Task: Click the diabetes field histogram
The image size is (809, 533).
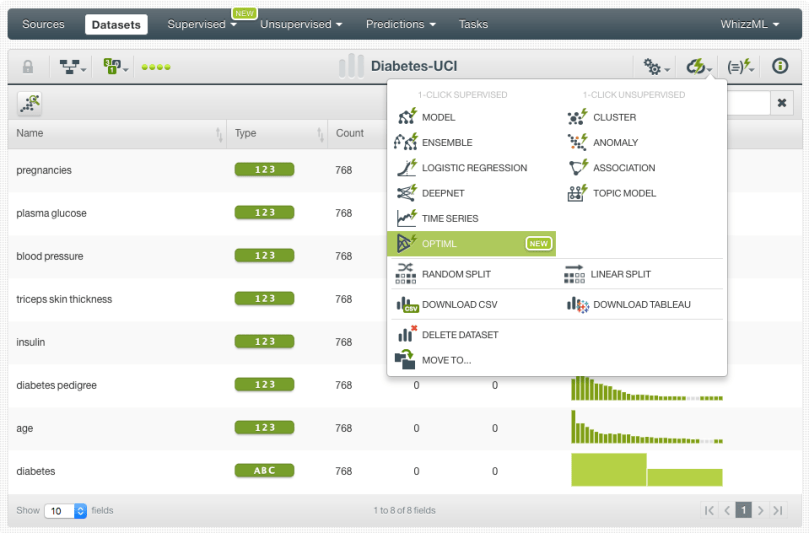Action: coord(646,470)
